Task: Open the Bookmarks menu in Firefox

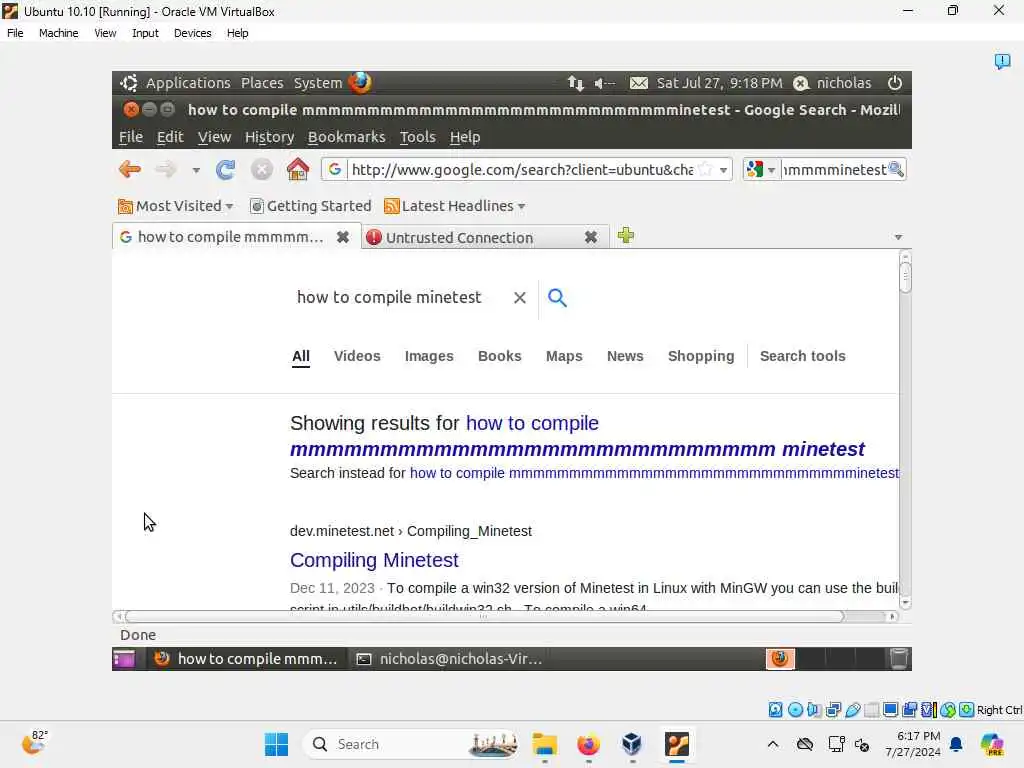Action: tap(346, 137)
